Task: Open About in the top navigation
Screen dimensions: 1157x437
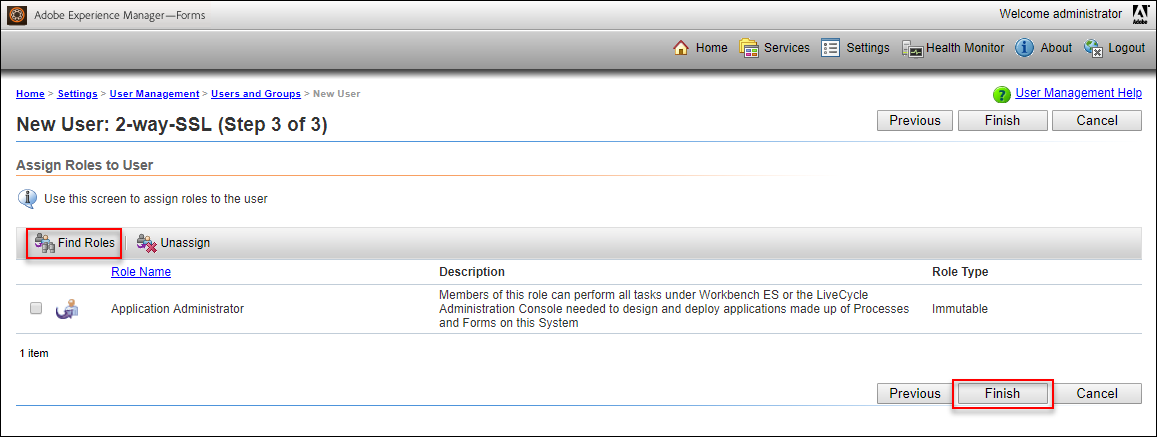Action: (1056, 48)
